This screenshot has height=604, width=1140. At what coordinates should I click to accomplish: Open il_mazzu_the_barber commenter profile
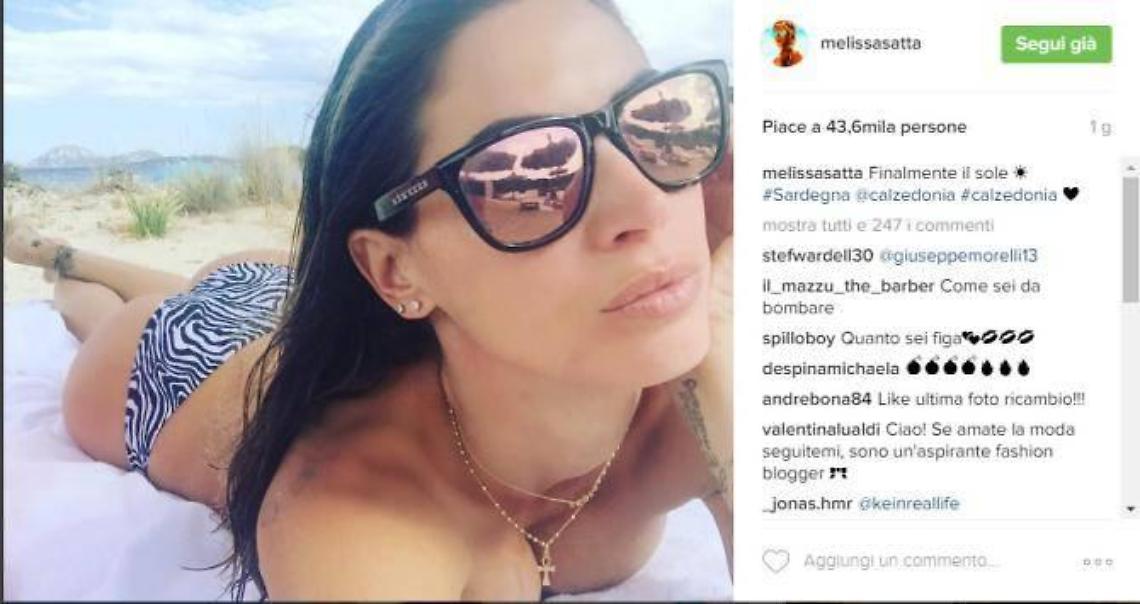pos(848,286)
